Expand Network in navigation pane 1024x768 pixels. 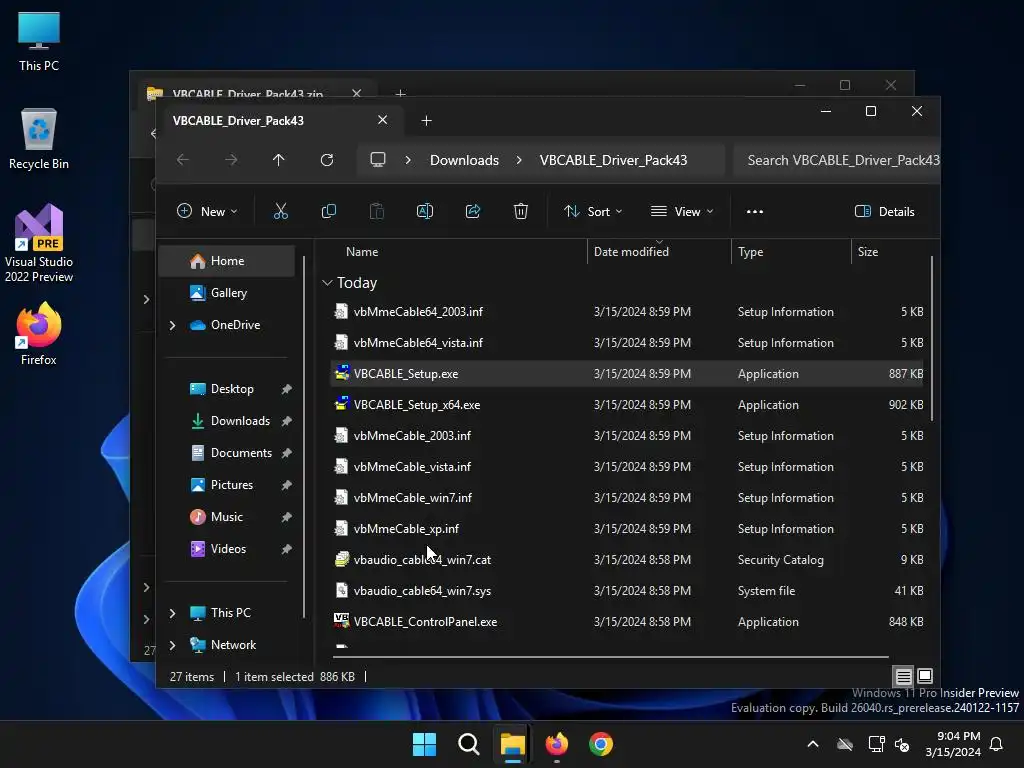tap(172, 645)
